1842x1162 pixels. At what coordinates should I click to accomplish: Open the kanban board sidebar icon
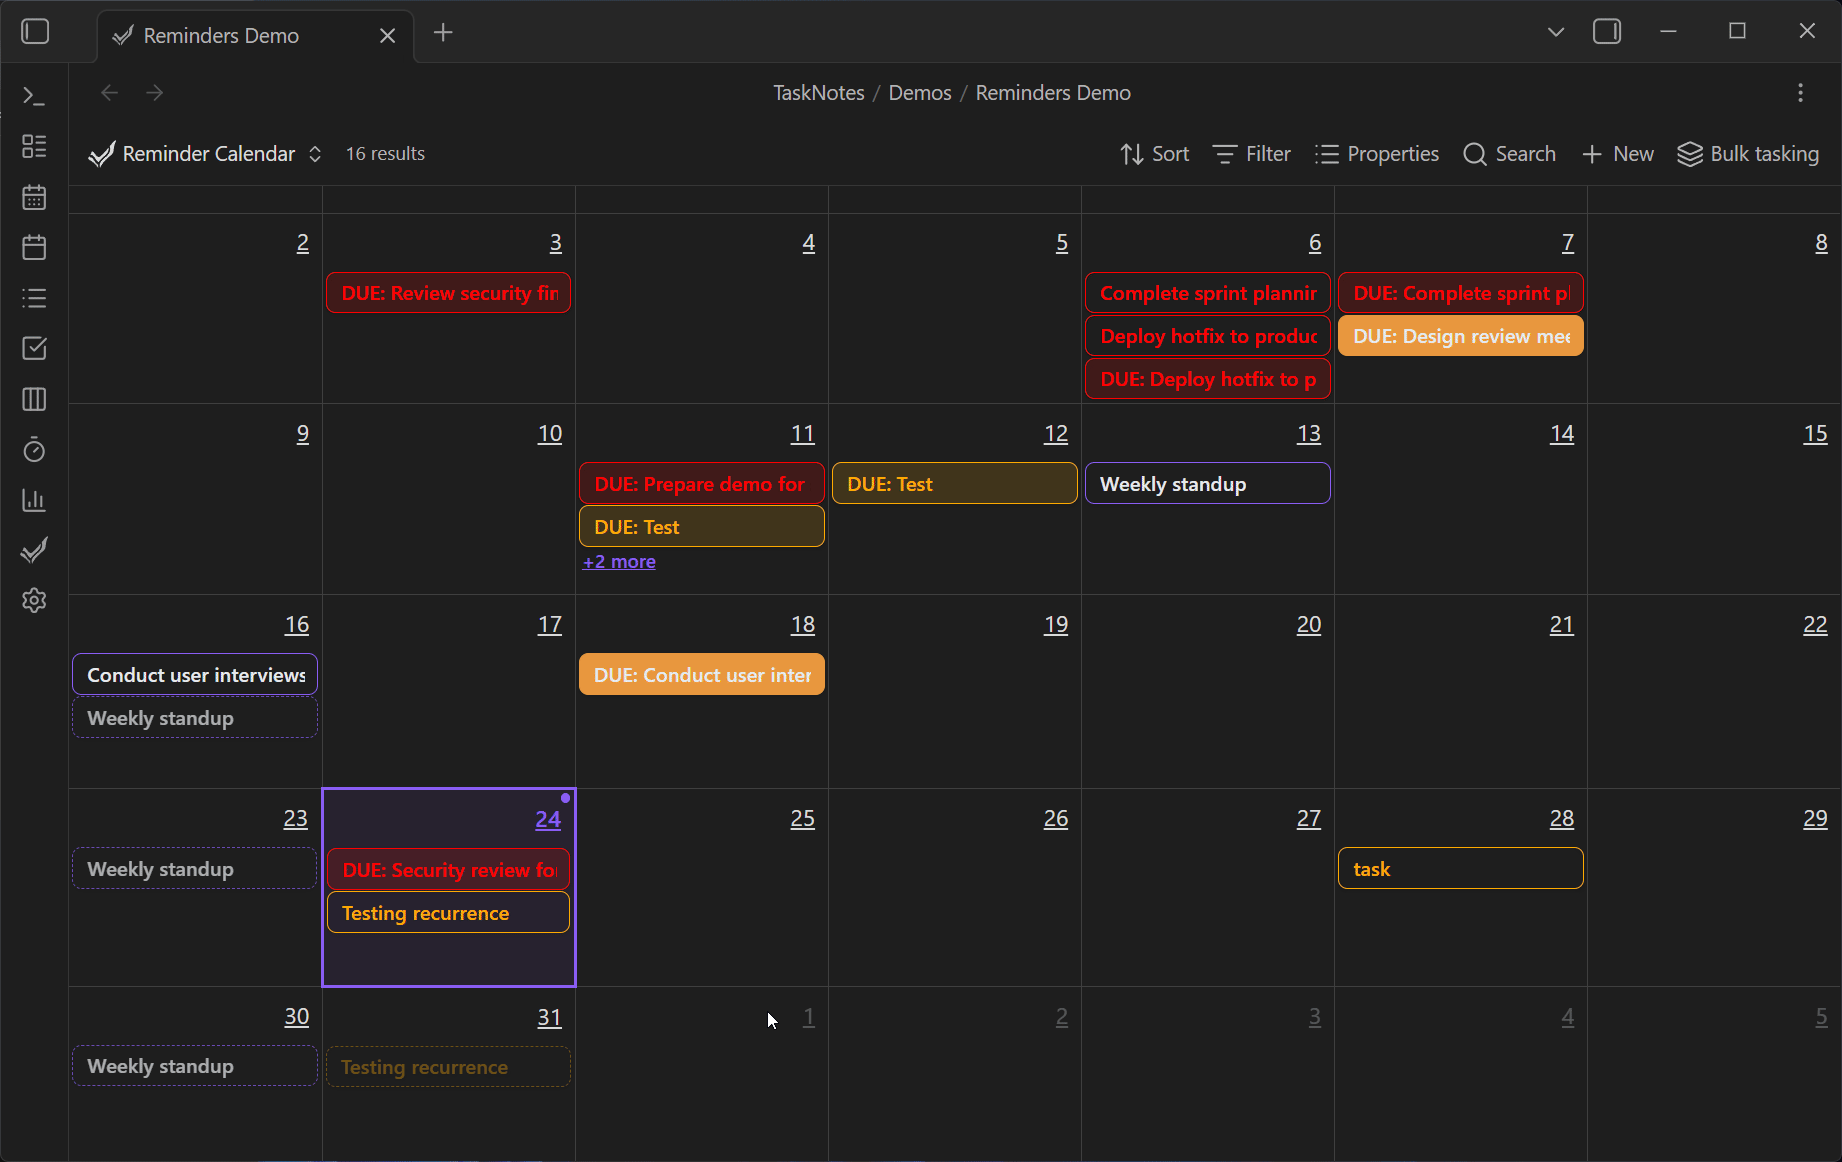click(x=34, y=400)
